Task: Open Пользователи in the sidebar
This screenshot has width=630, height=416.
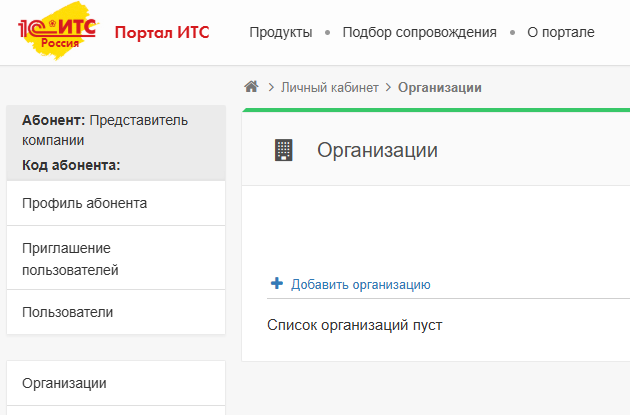Action: point(67,312)
